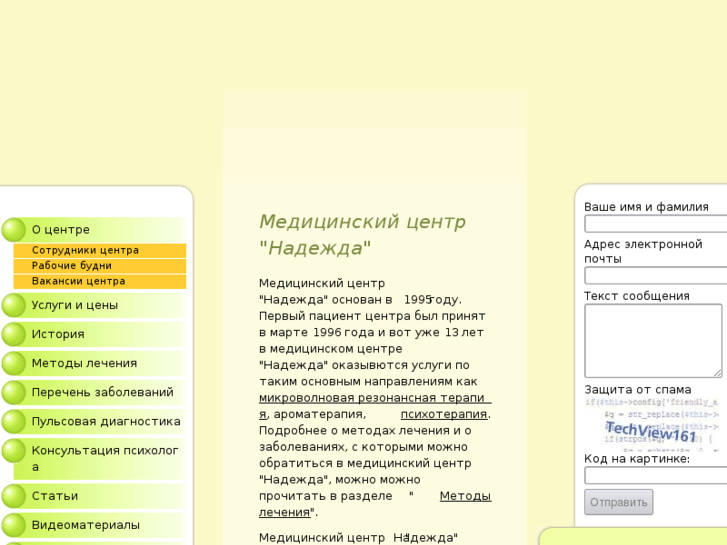Screen dimensions: 727x545
Task: Click the green ball icon beside О центре
Action: point(14,230)
